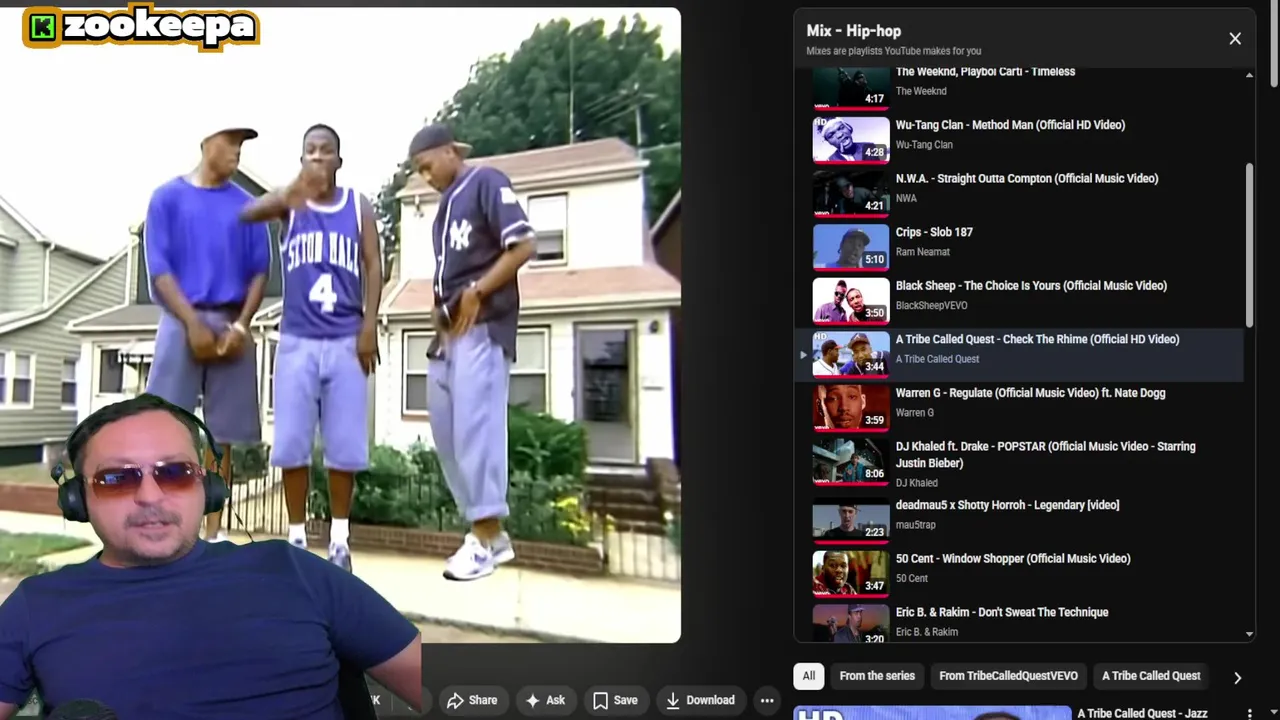Click channel name BlackSheepVEVO

(931, 305)
